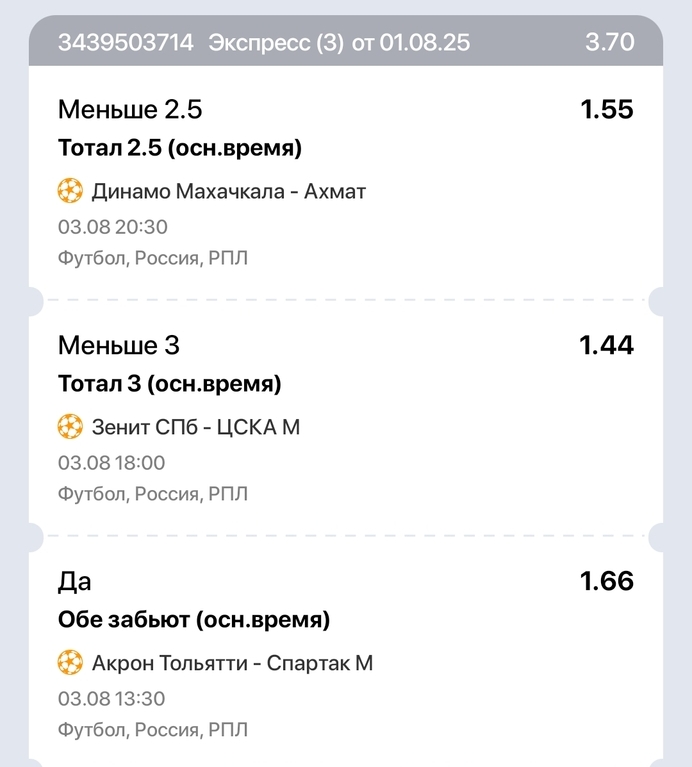Open the Динамо Махачкала - Ахмат match
Viewport: 692px width, 767px height.
tap(228, 191)
